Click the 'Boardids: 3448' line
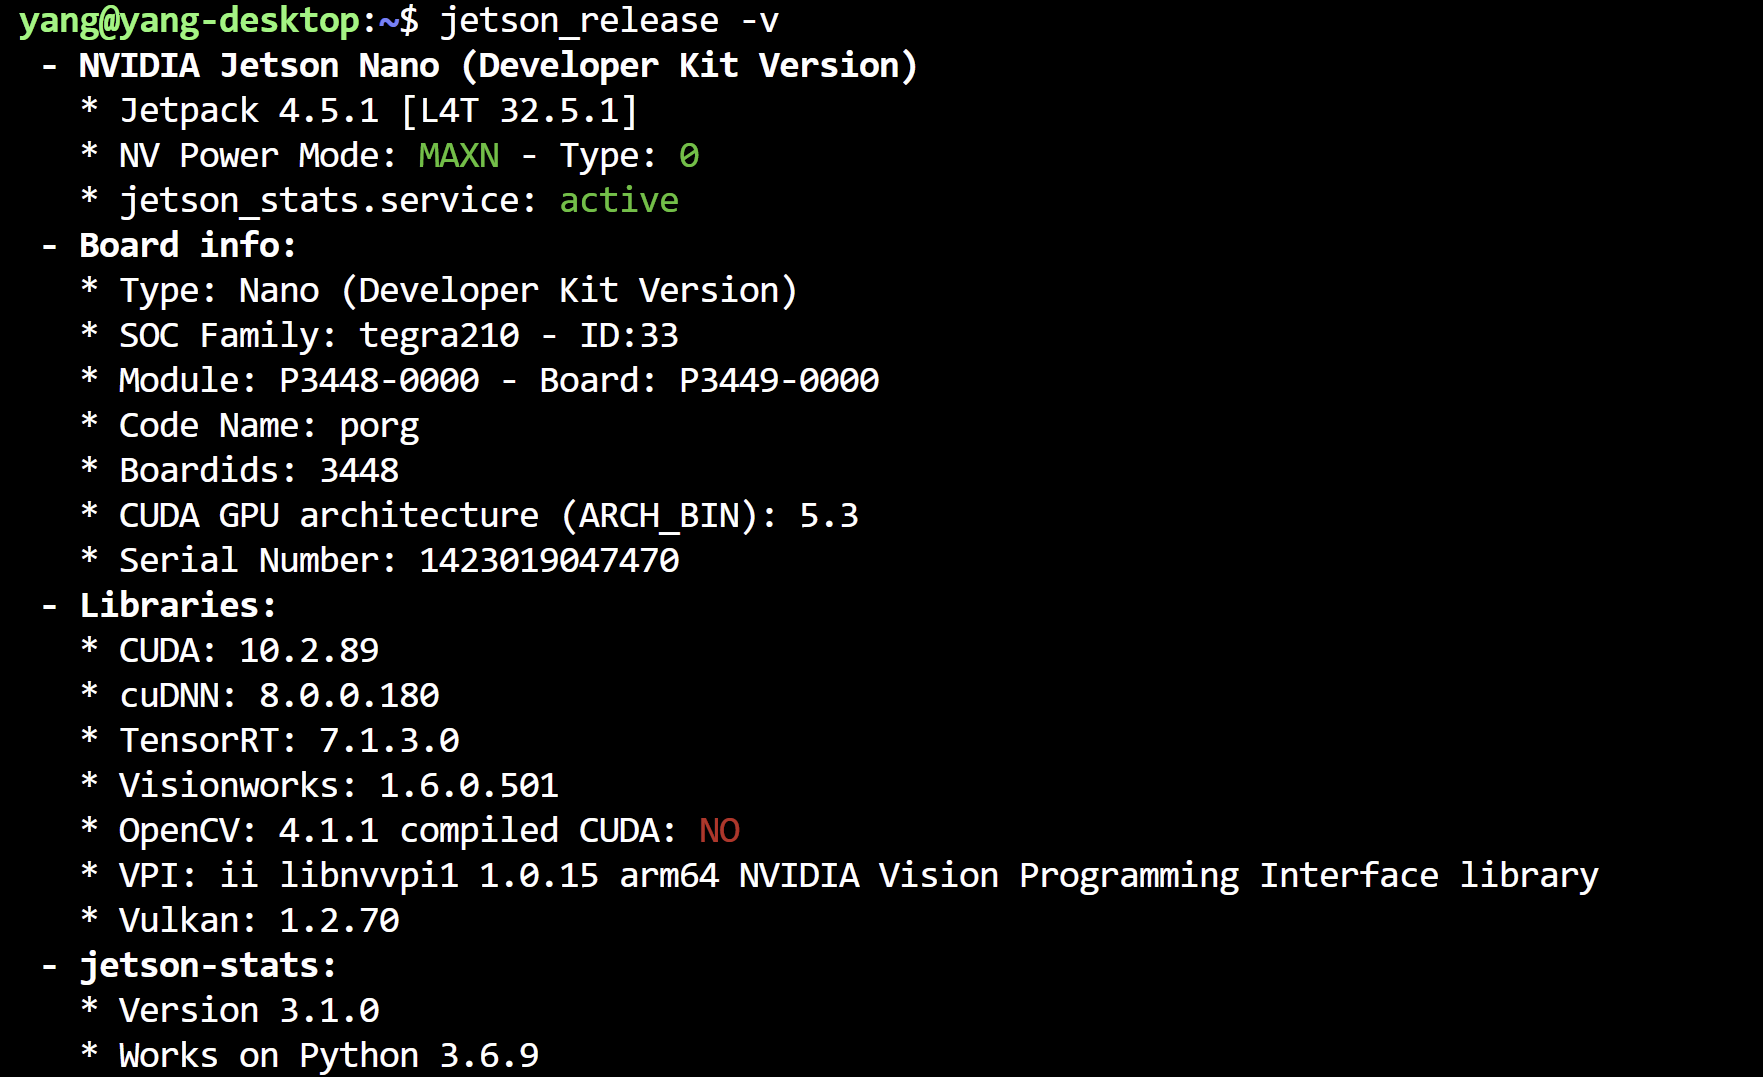The height and width of the screenshot is (1077, 1763). pyautogui.click(x=259, y=471)
